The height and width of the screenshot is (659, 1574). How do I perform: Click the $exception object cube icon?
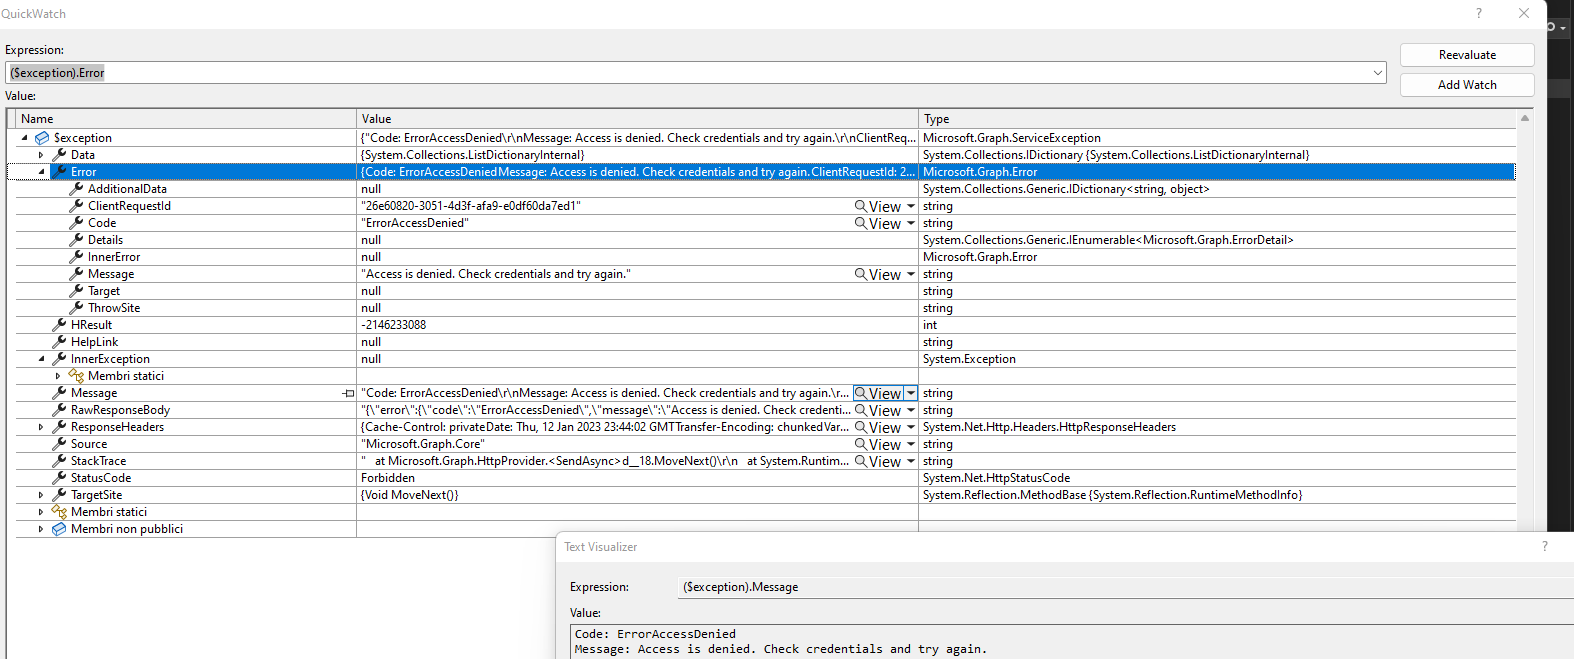pyautogui.click(x=42, y=138)
